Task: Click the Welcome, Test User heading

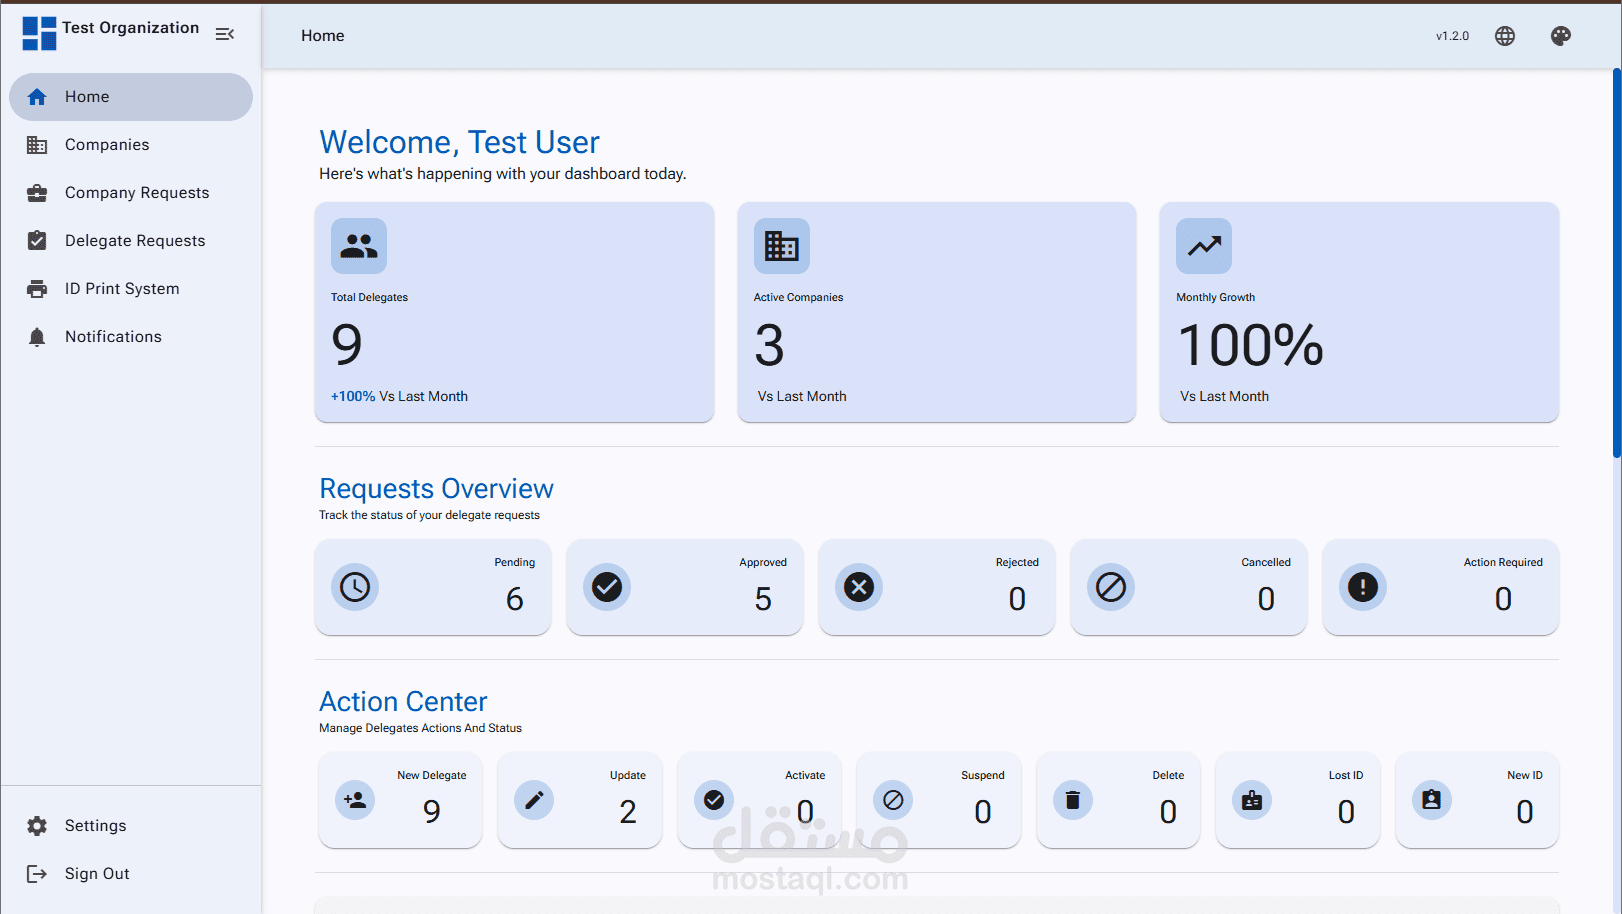Action: click(x=459, y=142)
